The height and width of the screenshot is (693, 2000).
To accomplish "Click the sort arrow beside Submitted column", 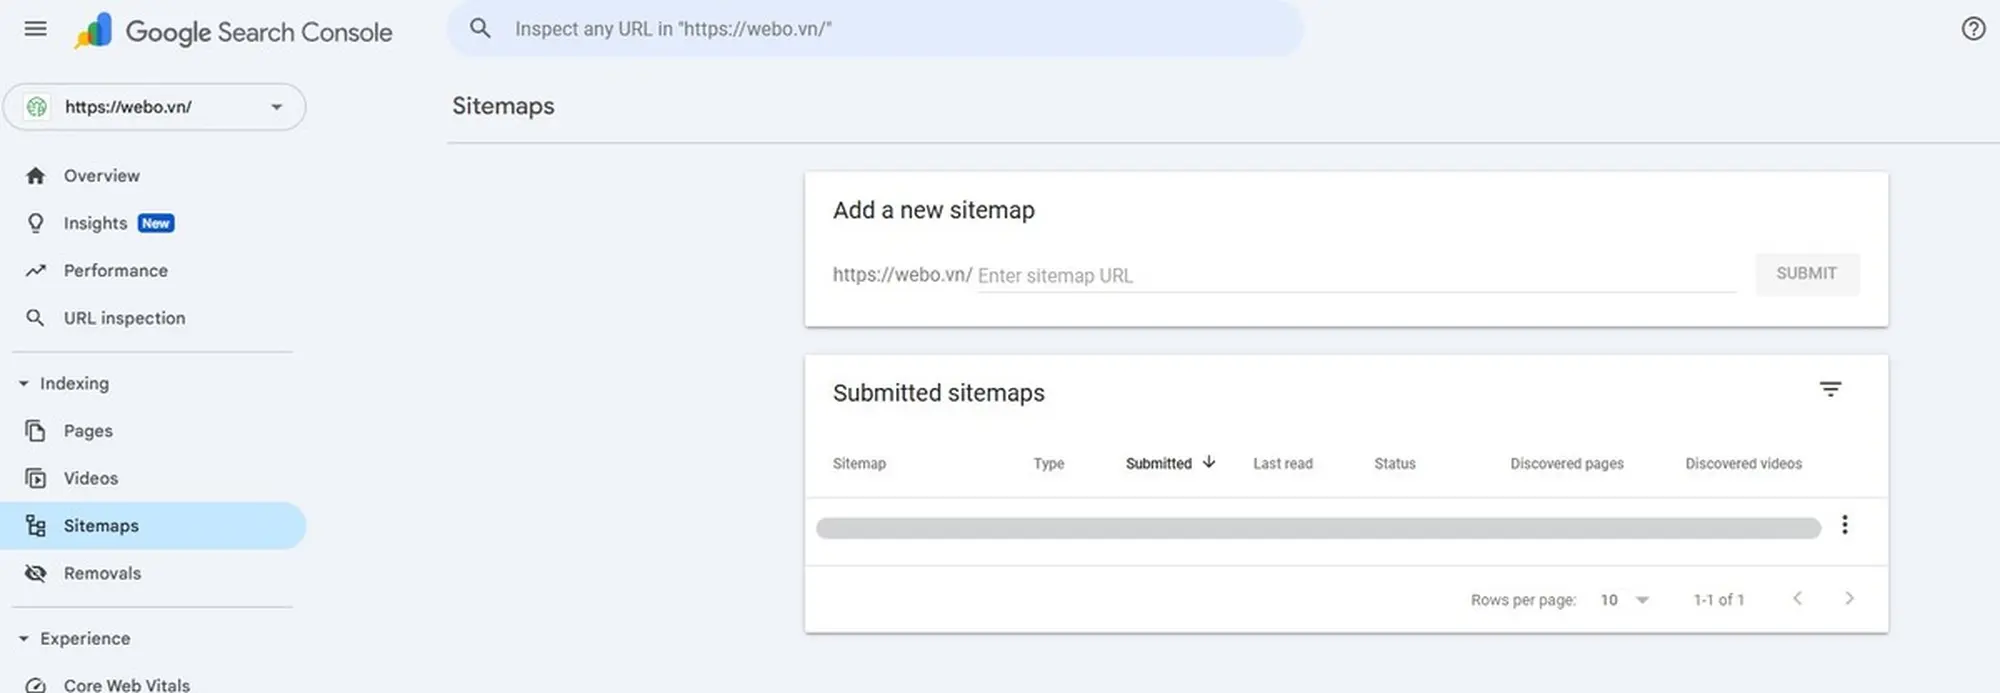I will tap(1209, 462).
